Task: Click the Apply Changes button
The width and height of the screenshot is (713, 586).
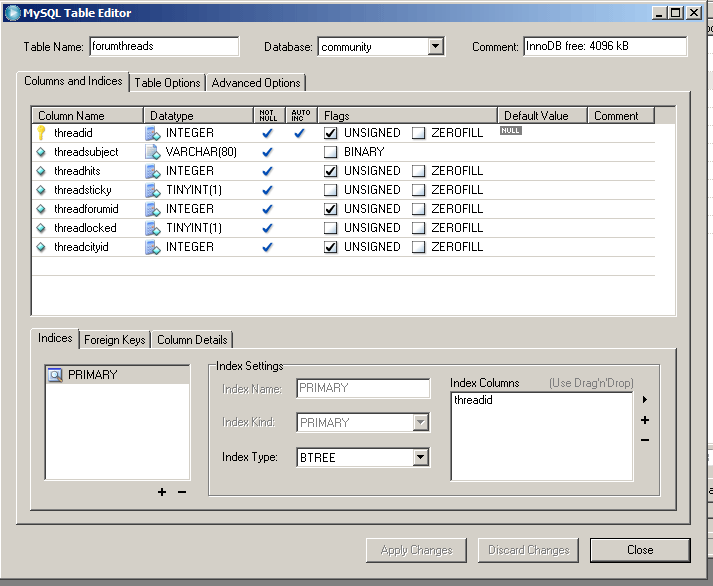Action: pyautogui.click(x=417, y=550)
